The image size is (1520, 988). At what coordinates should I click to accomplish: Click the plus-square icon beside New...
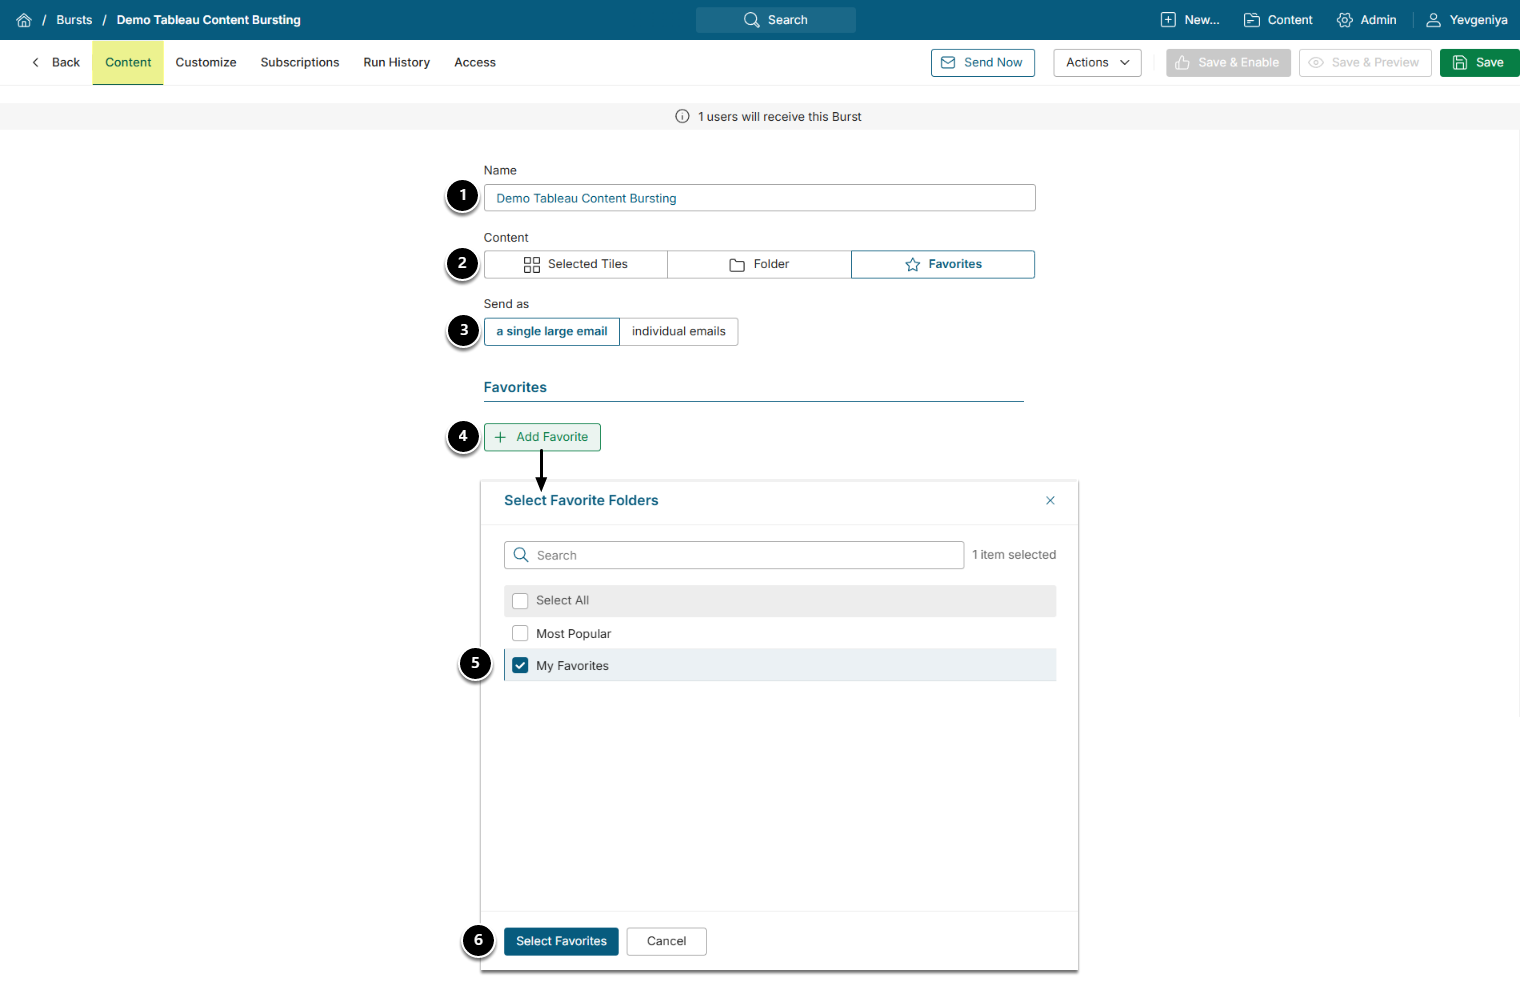[1168, 20]
